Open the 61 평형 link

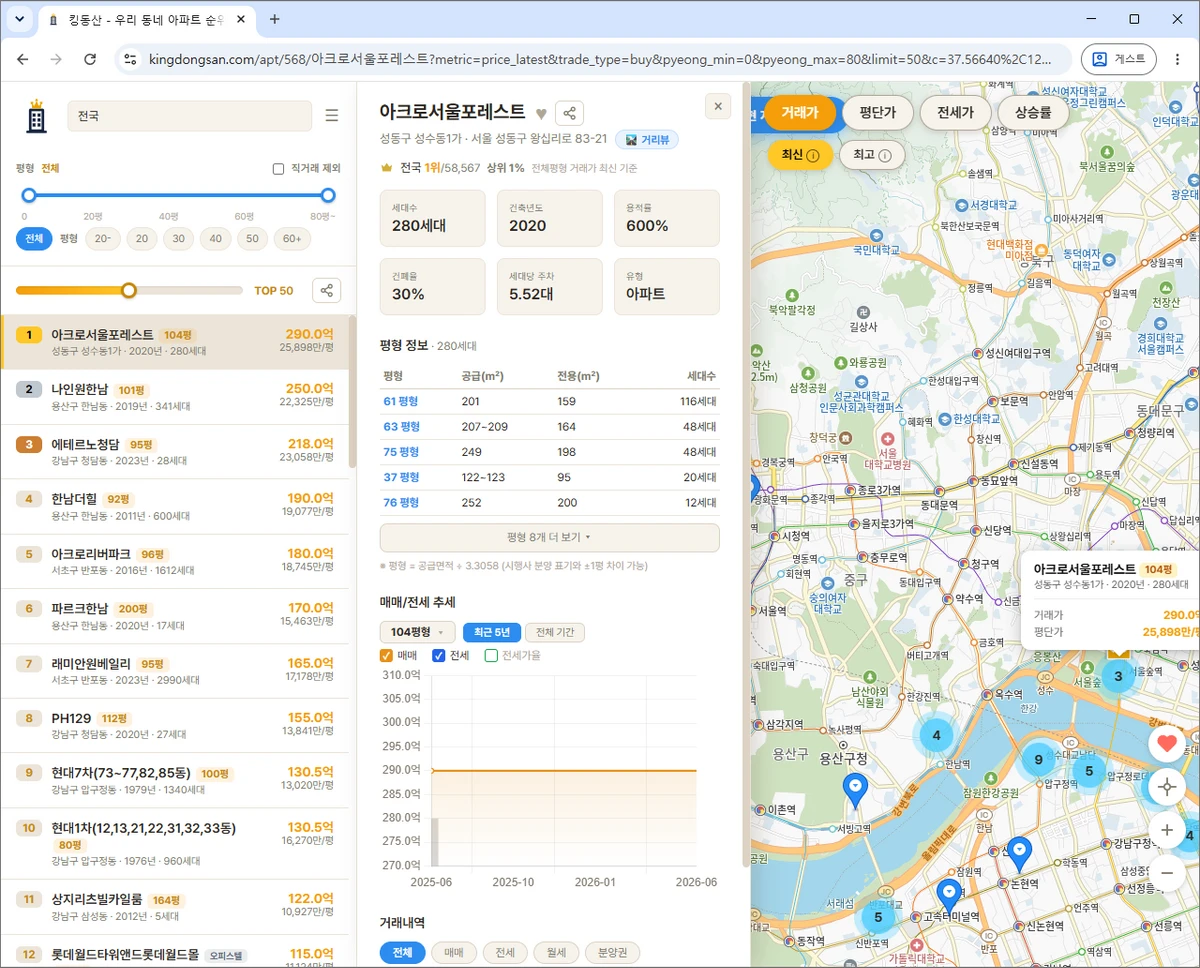tap(401, 401)
